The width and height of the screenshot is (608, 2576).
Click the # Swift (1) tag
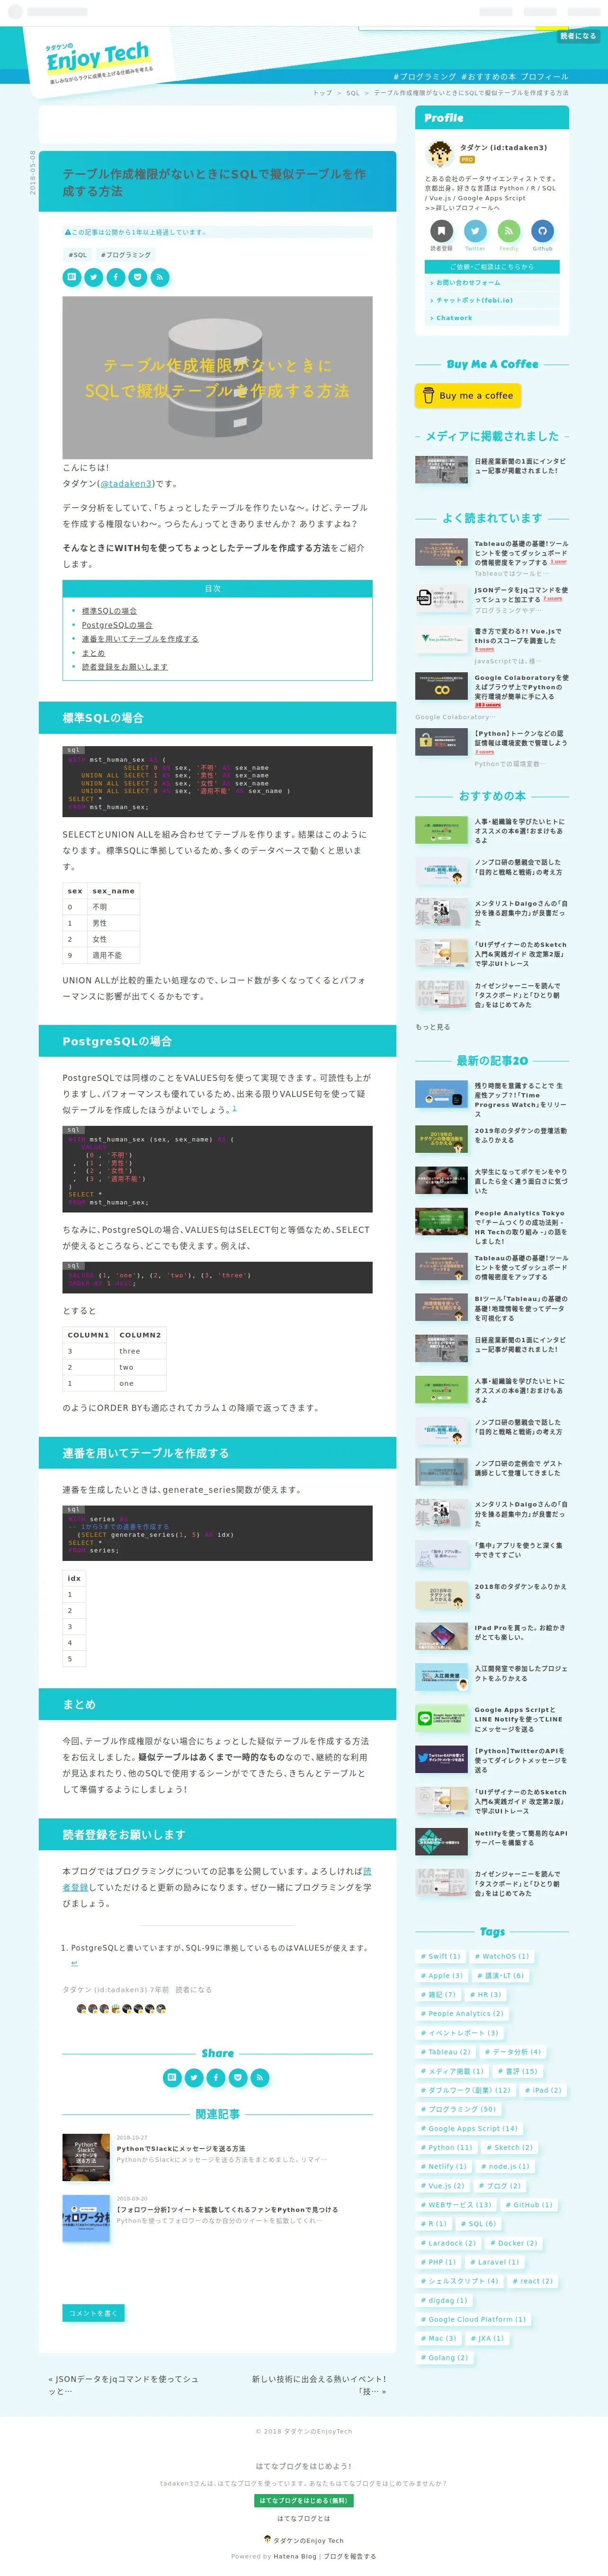(441, 1956)
